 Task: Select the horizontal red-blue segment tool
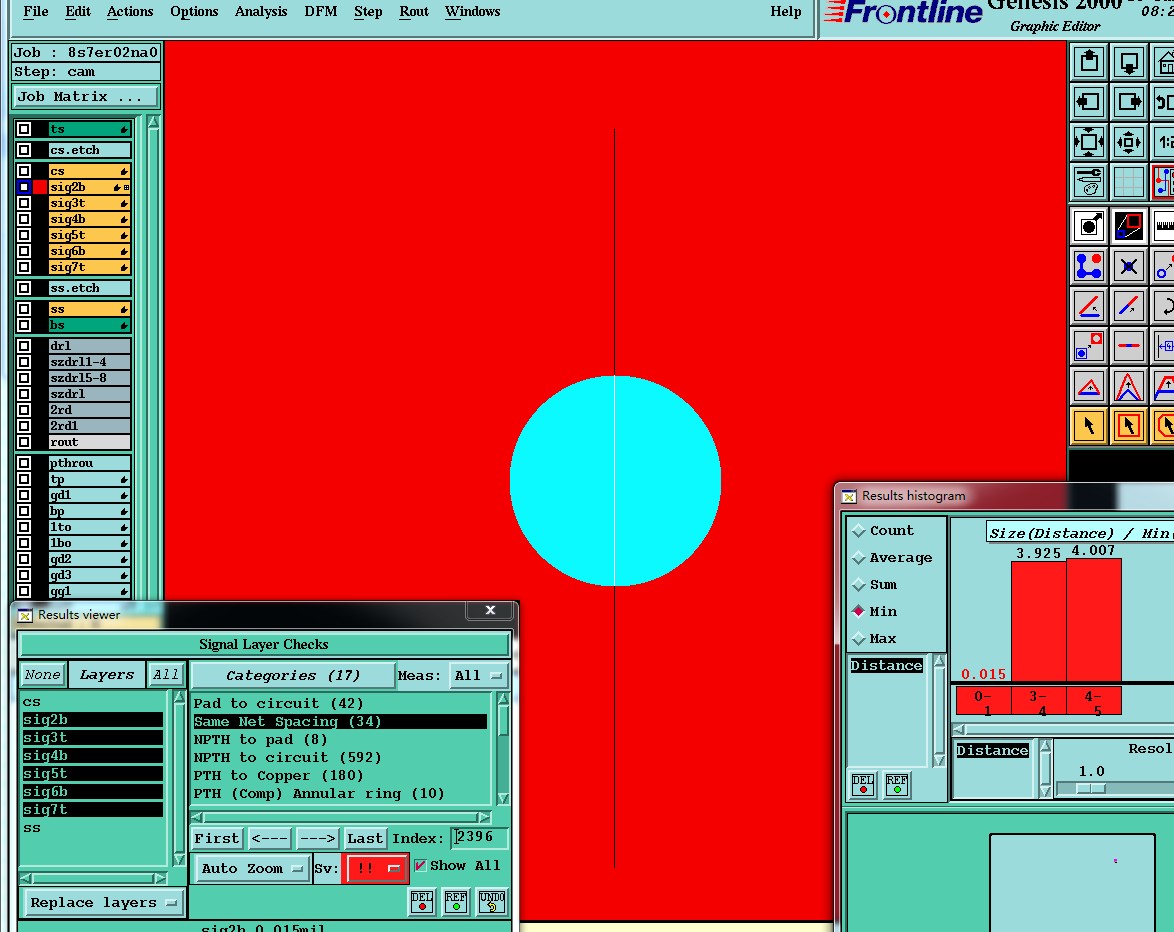[x=1128, y=346]
